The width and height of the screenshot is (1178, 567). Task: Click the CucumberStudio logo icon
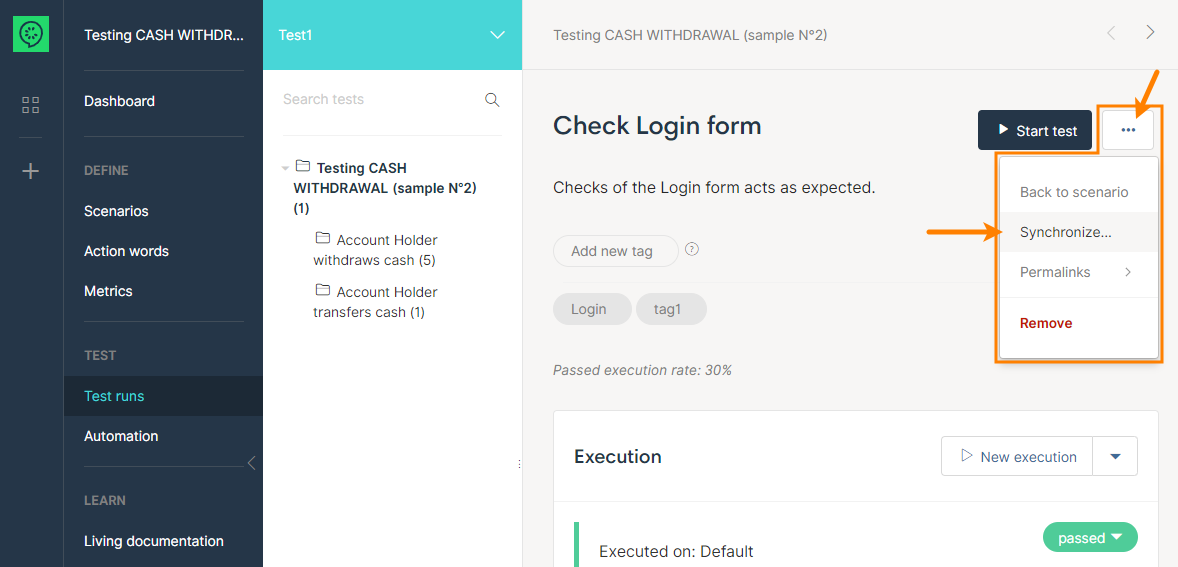click(31, 34)
